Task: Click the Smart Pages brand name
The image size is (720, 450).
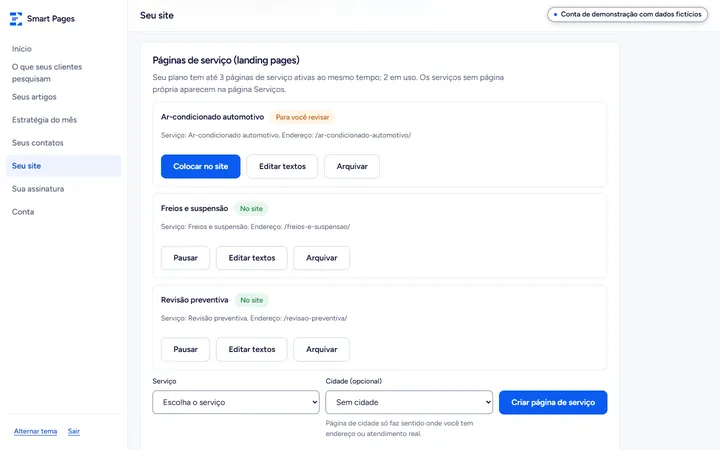Action: point(51,19)
